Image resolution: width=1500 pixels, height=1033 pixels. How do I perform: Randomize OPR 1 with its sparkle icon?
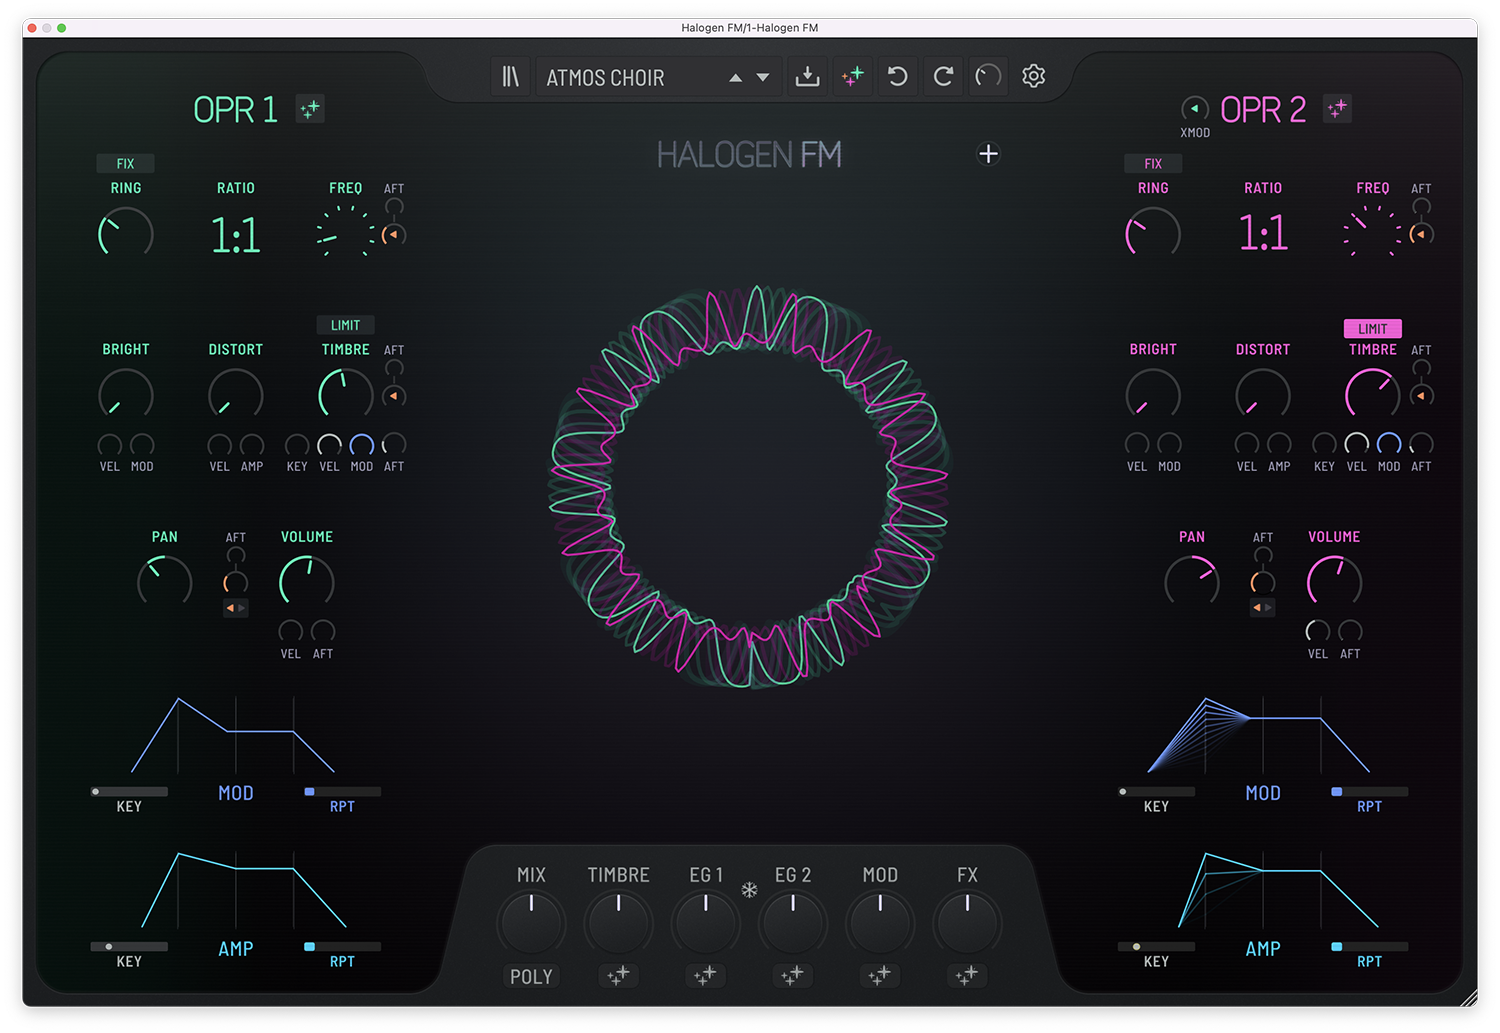click(x=310, y=109)
